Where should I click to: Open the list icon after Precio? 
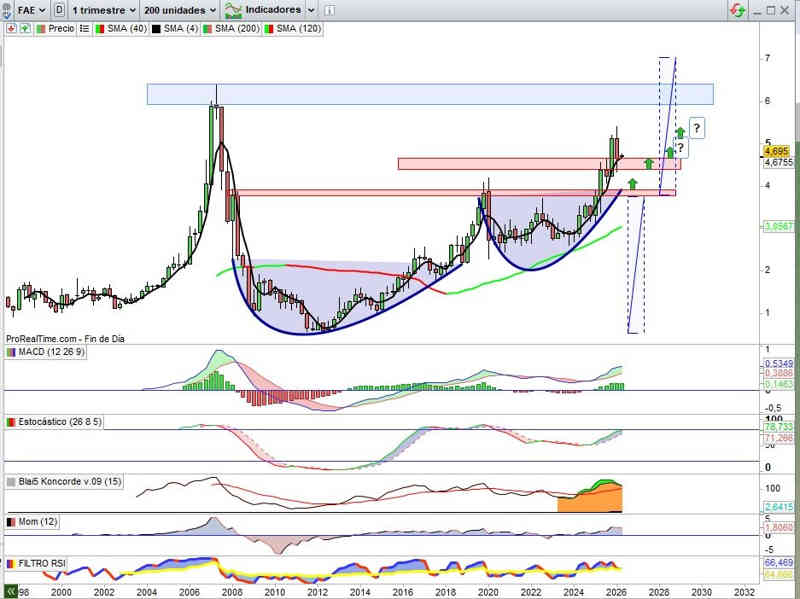(84, 29)
